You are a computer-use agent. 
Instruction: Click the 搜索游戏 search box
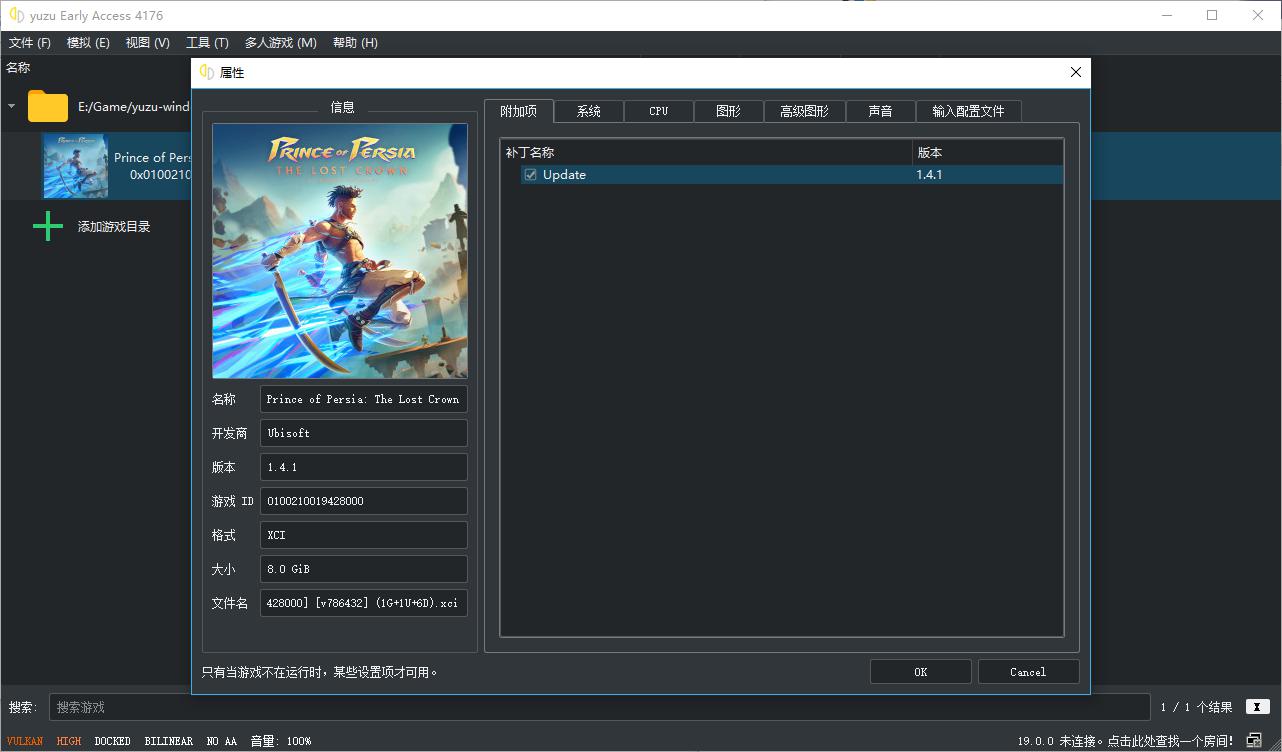[599, 707]
